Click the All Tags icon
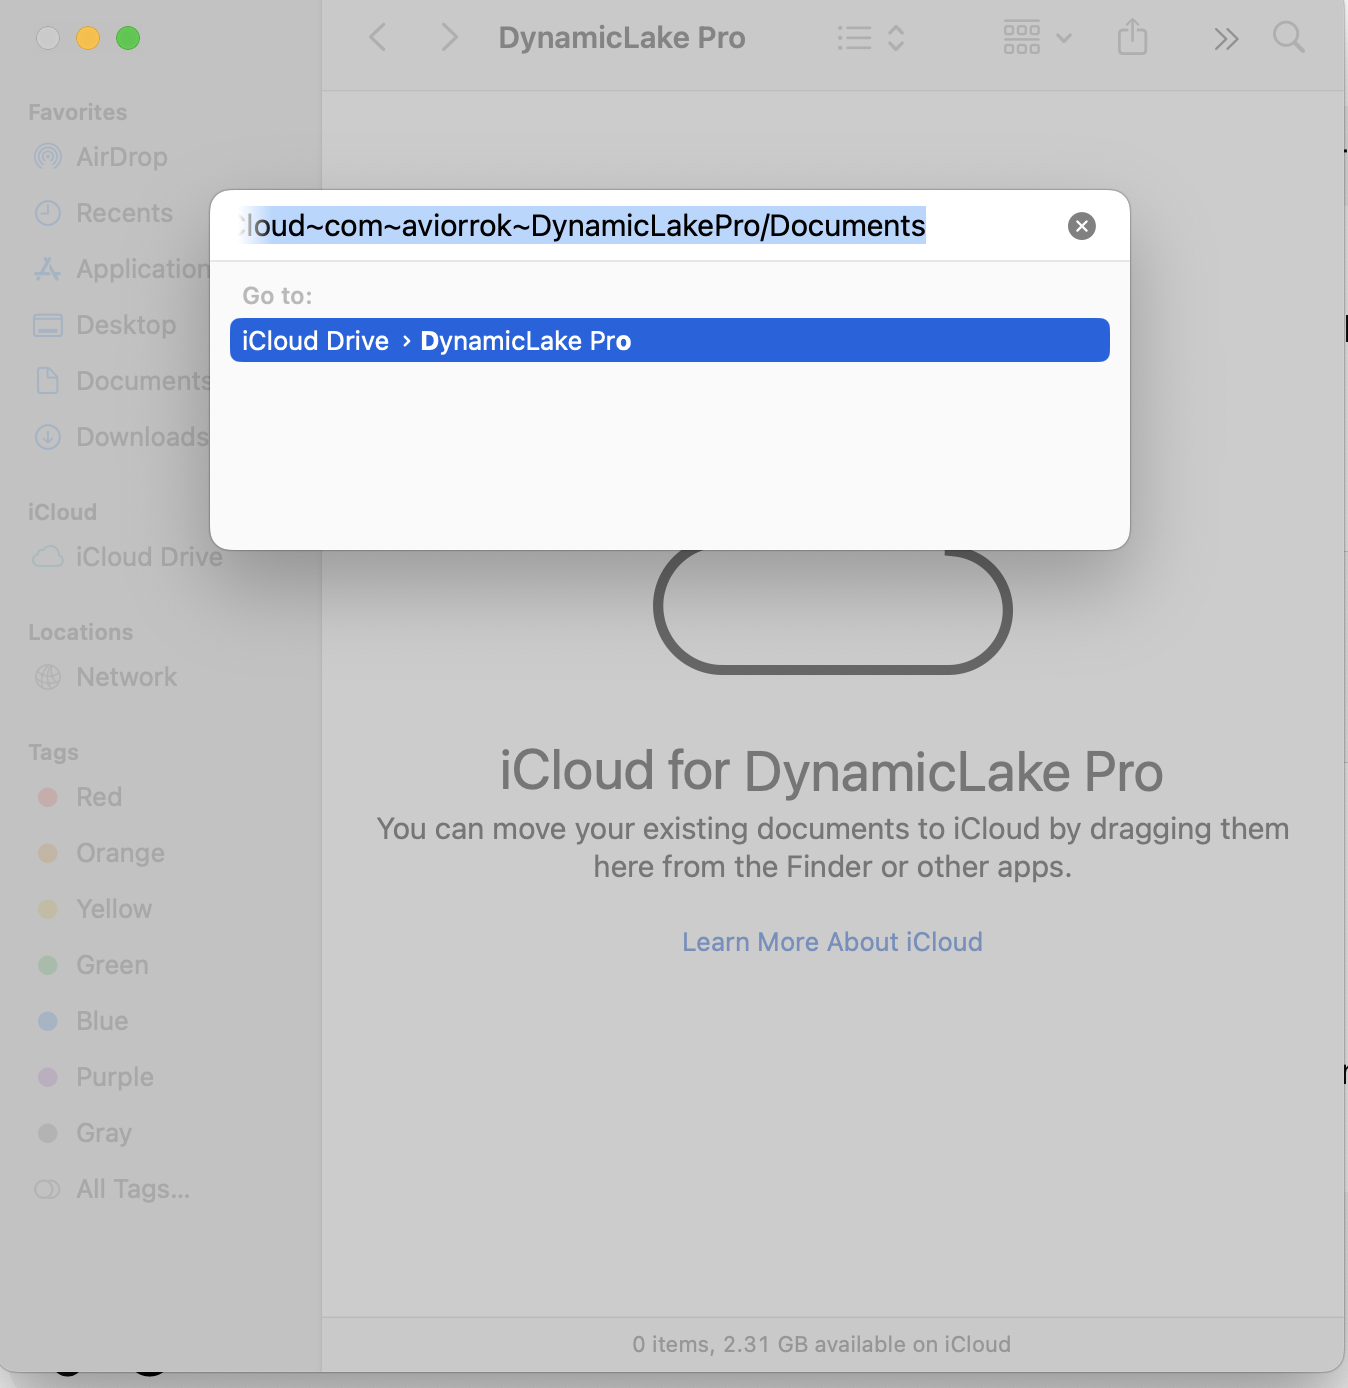Viewport: 1348px width, 1388px height. pos(48,1189)
